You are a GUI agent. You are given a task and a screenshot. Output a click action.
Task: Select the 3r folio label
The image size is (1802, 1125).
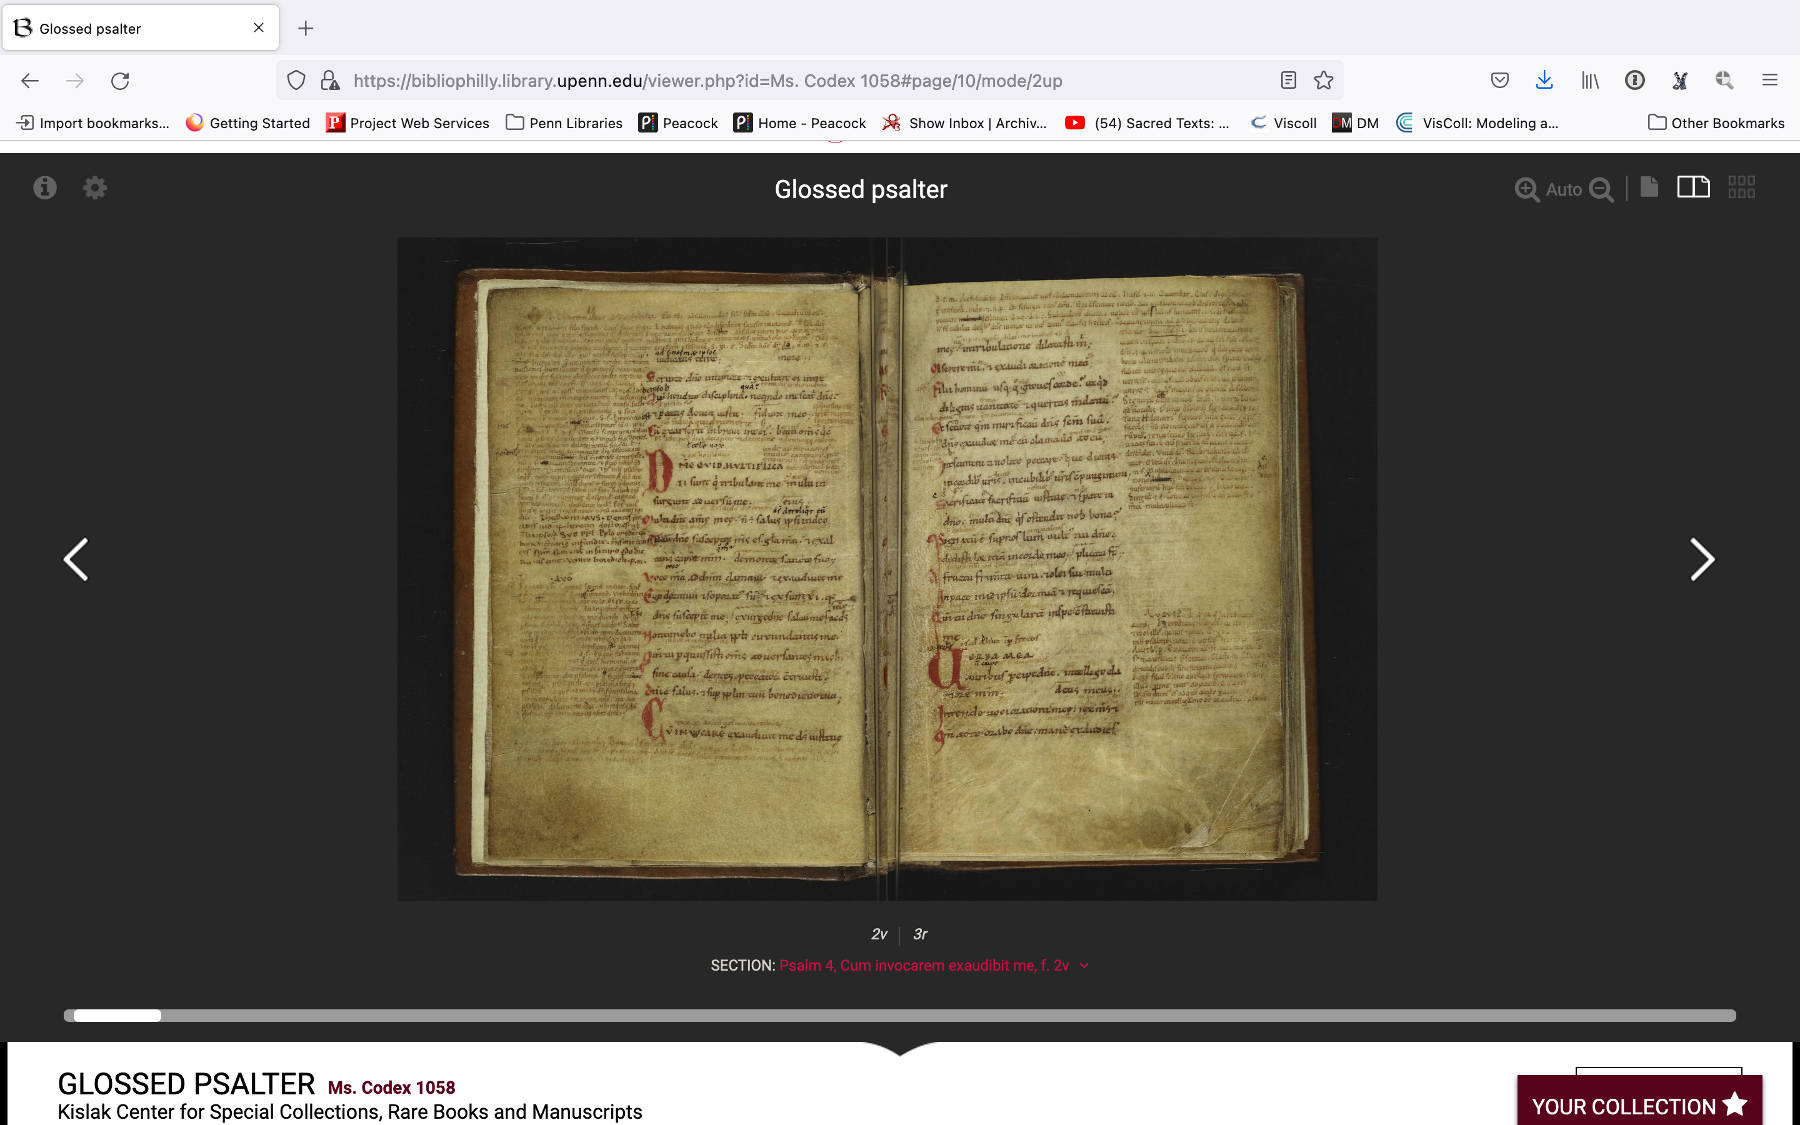(x=920, y=934)
